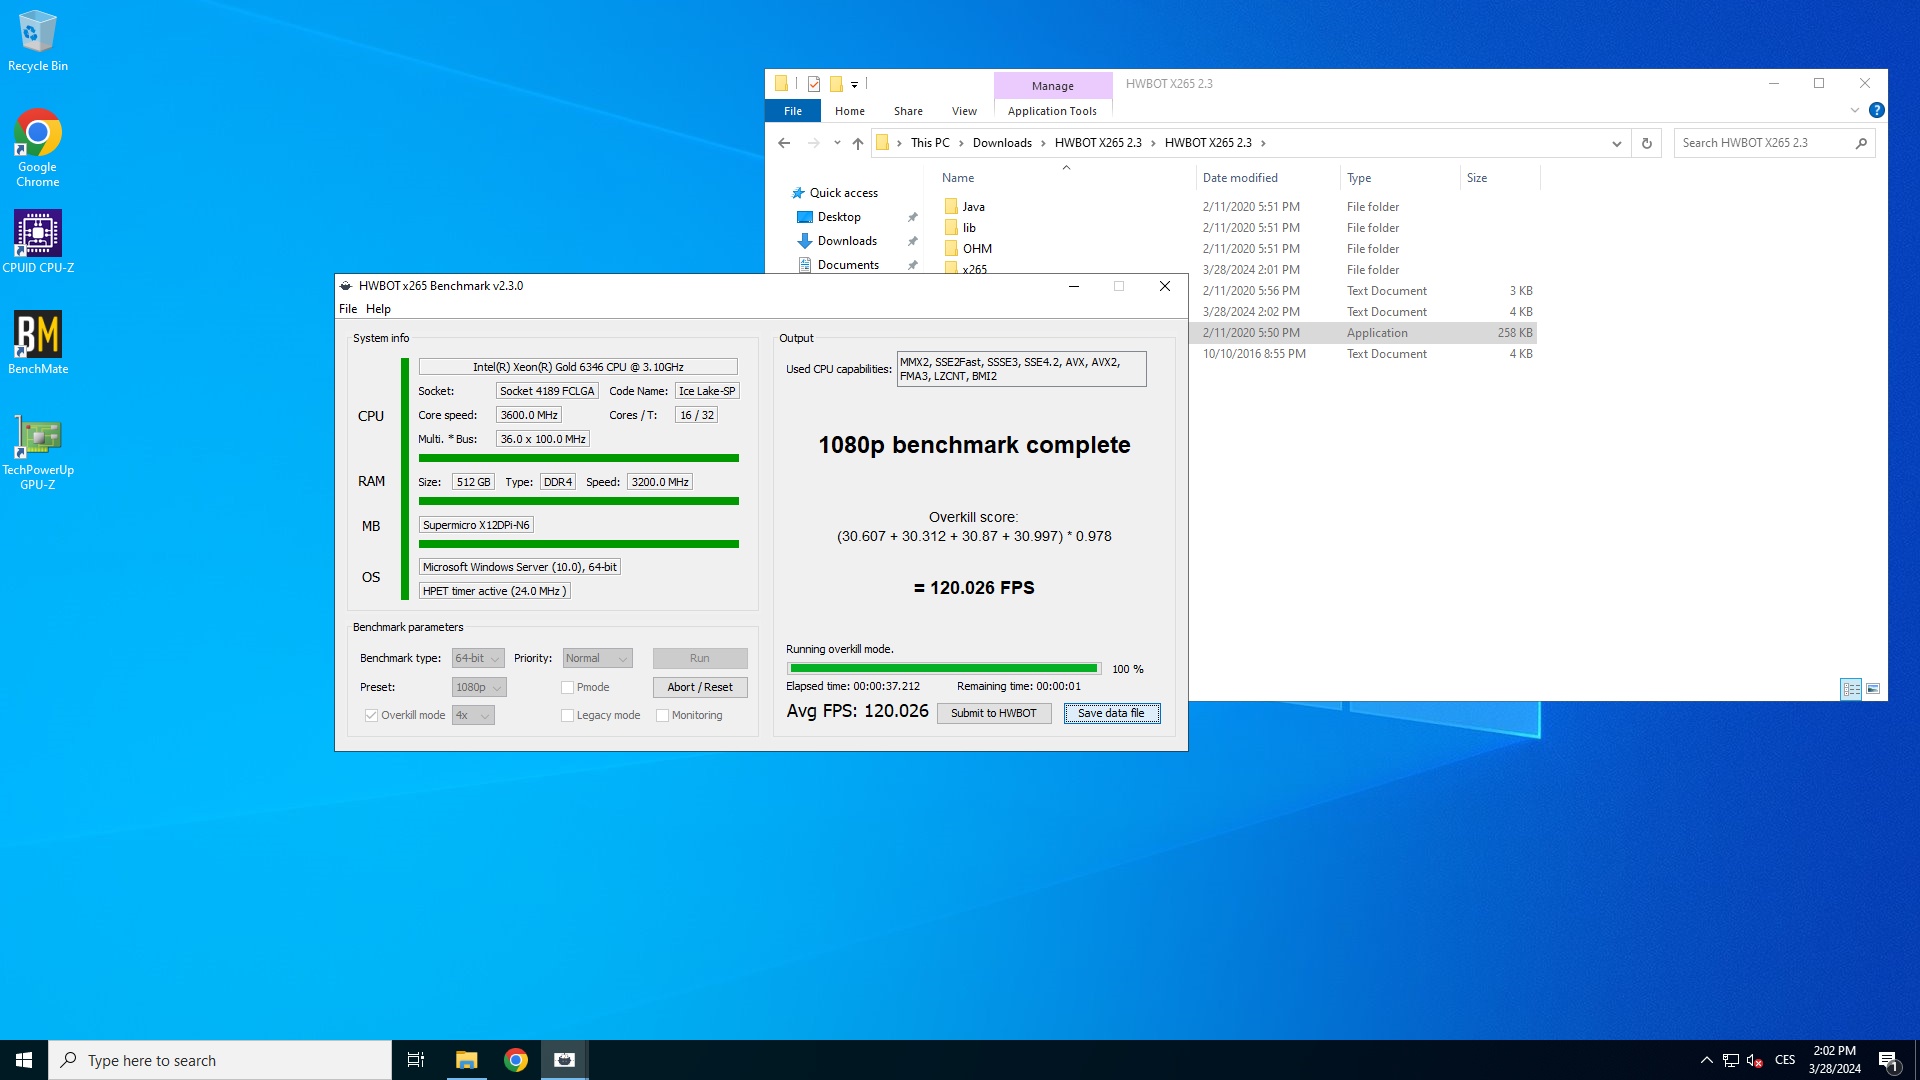Select Documents in the navigation pane

tap(848, 265)
